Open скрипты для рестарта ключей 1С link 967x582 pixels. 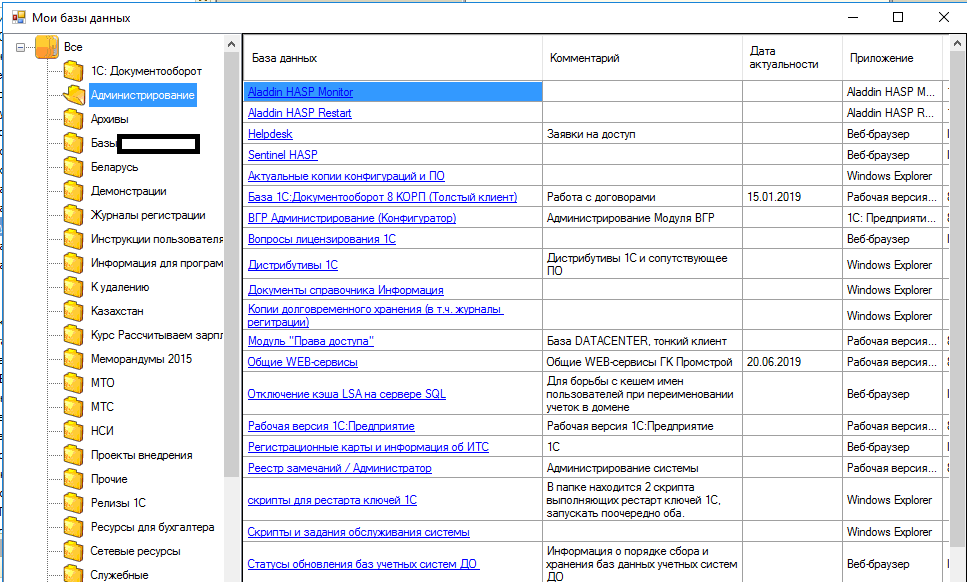pyautogui.click(x=332, y=500)
